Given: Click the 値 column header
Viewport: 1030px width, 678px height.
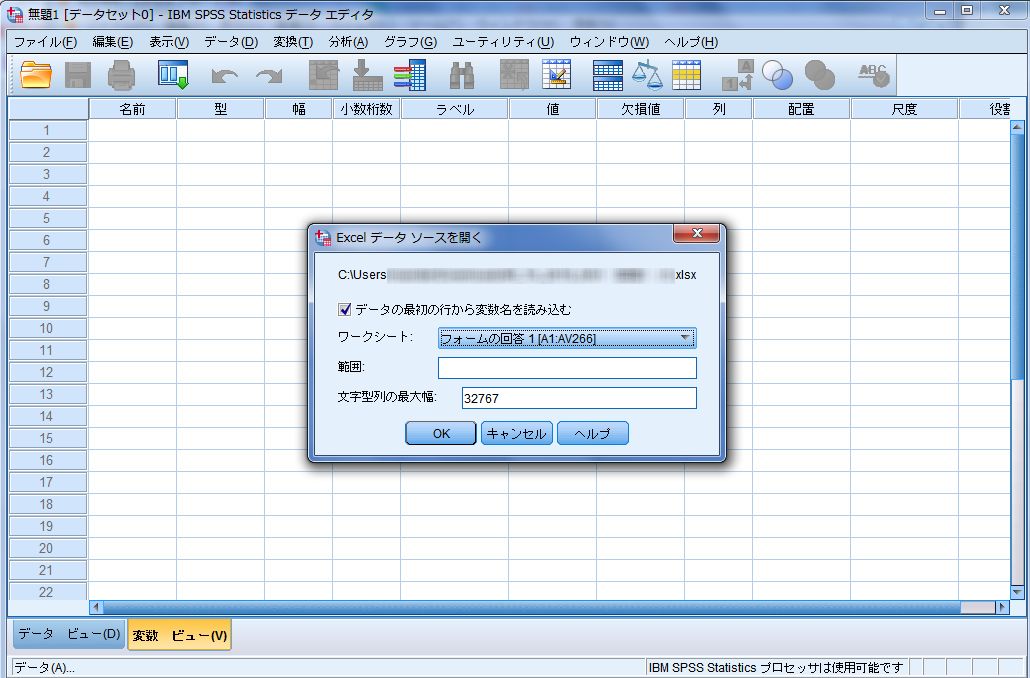Looking at the screenshot, I should 553,109.
